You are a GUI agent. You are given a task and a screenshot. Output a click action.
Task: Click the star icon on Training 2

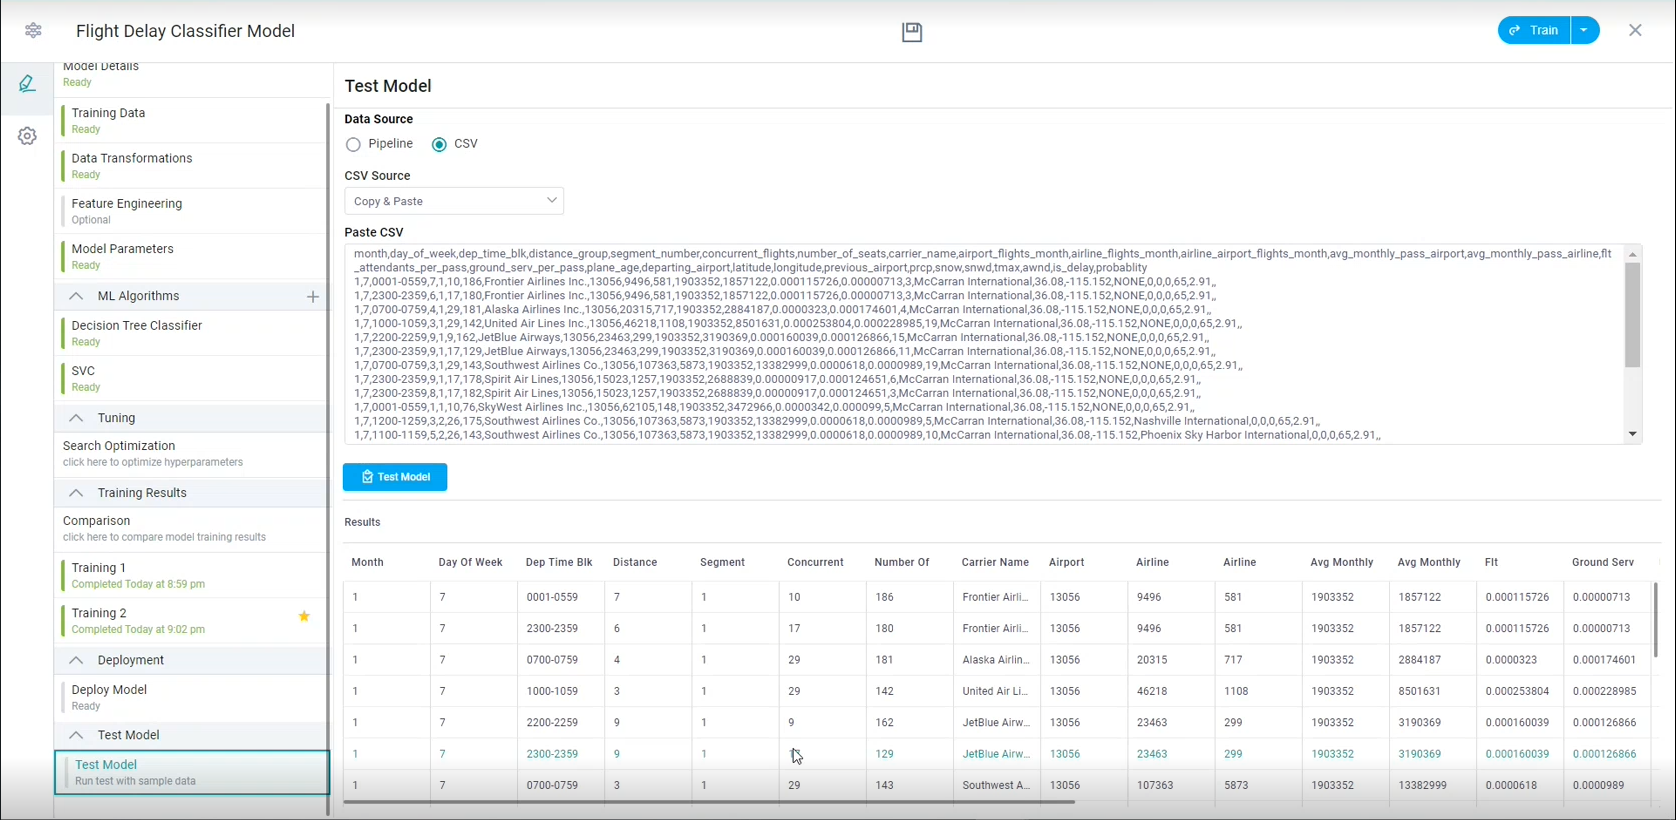[x=304, y=617]
